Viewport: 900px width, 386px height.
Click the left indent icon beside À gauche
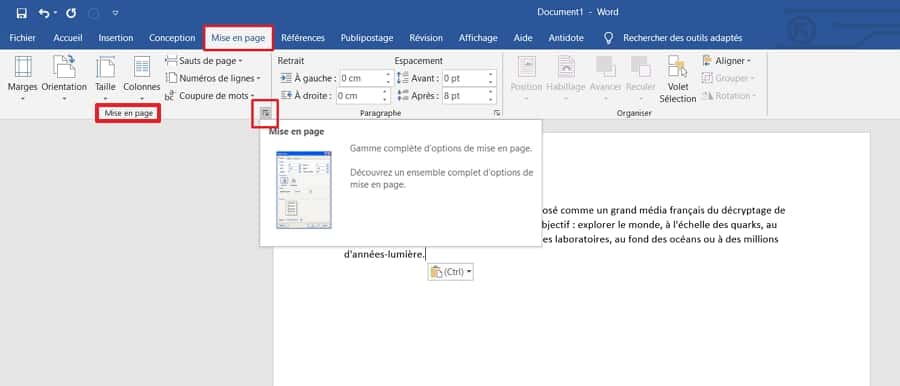[286, 78]
